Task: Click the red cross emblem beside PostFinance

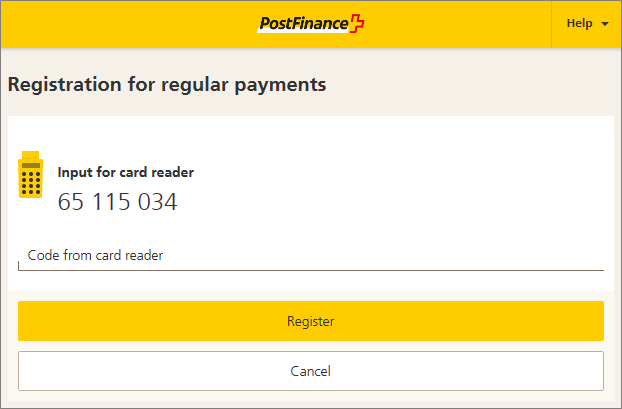Action: (357, 23)
